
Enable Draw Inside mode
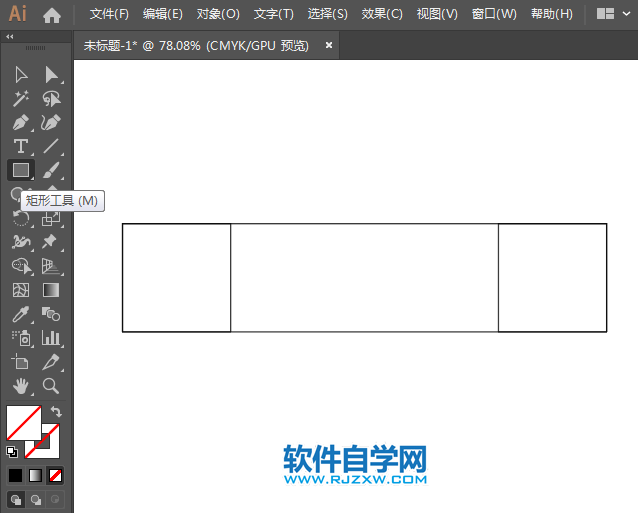(x=55, y=500)
